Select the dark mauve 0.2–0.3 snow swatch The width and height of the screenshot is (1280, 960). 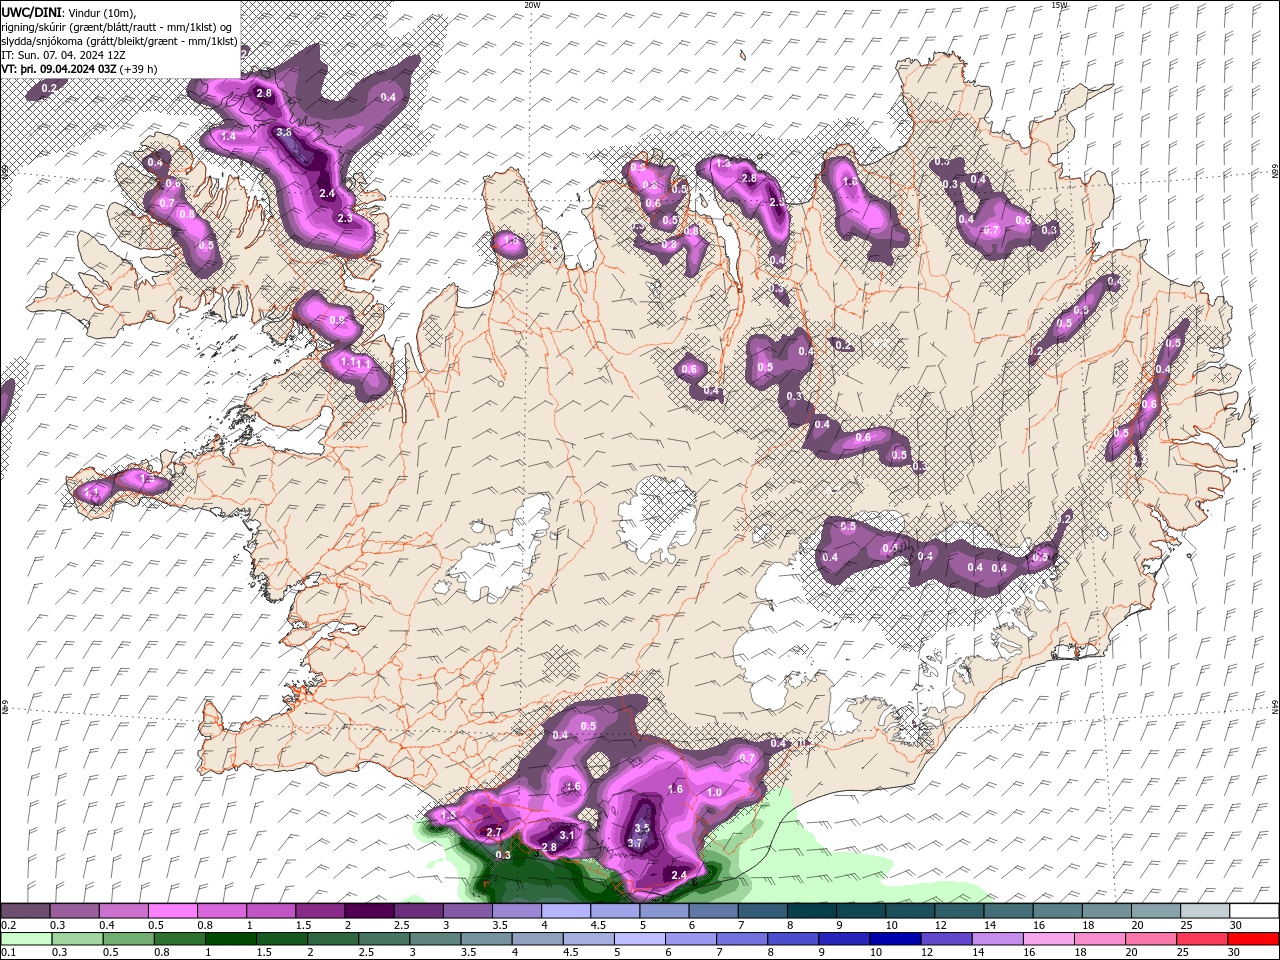click(x=25, y=911)
